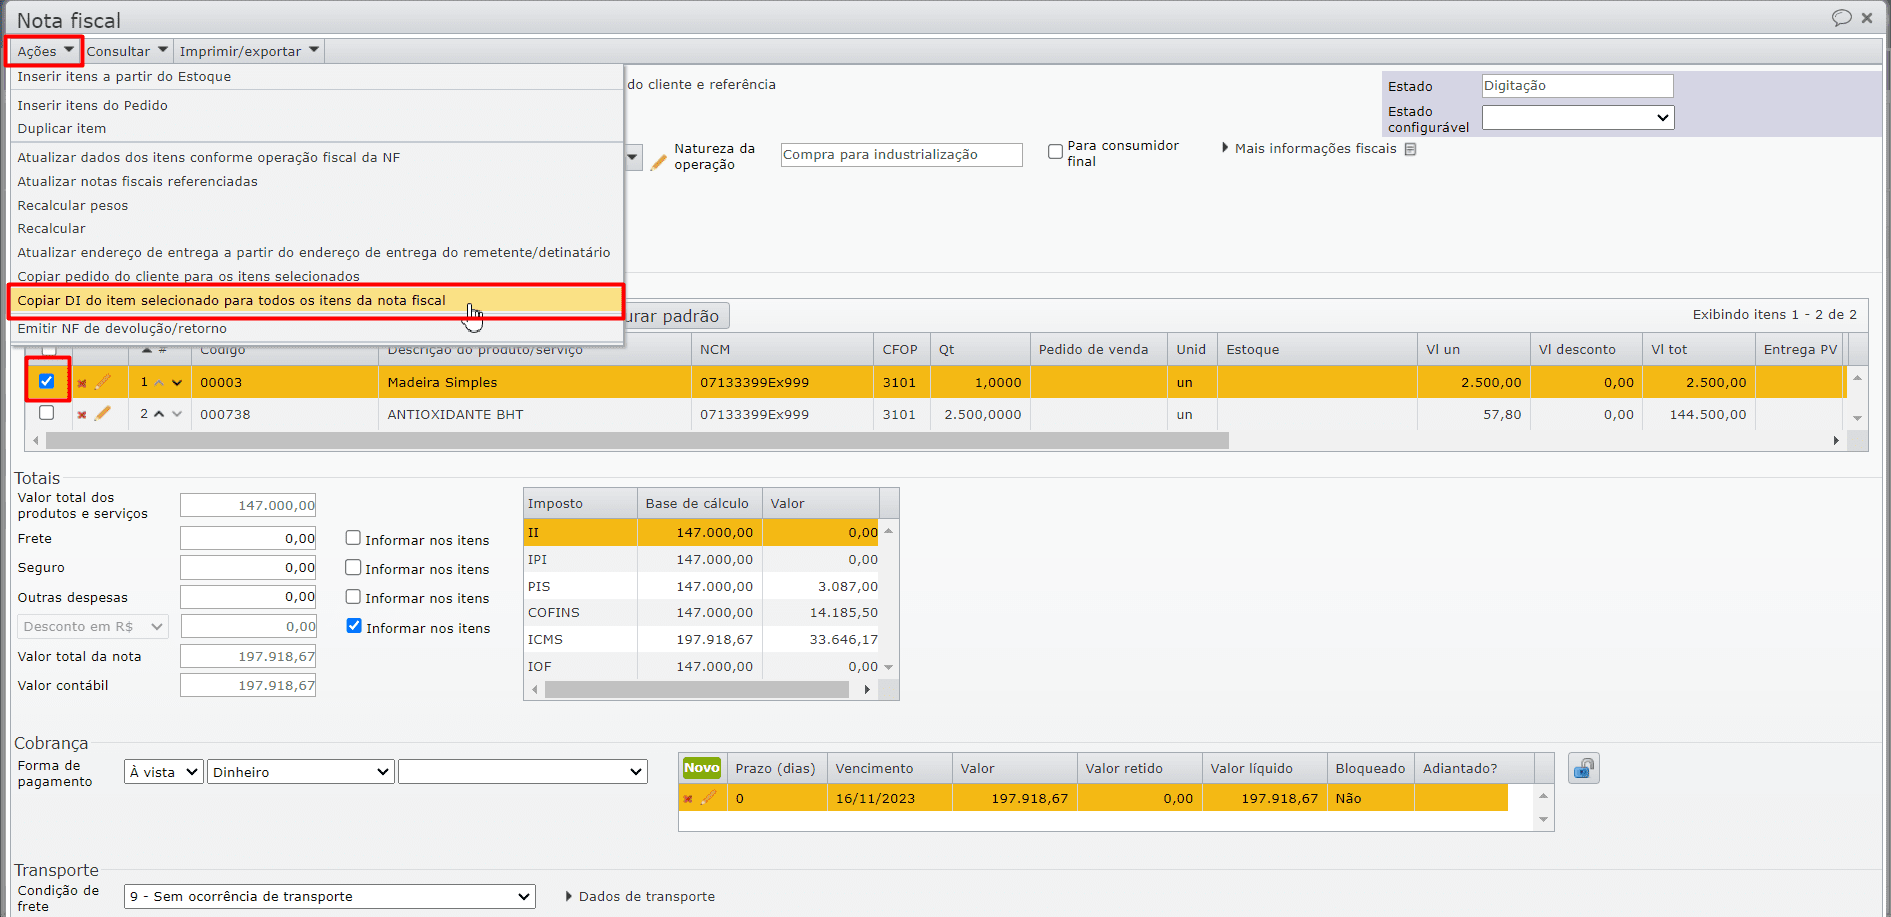
Task: Sort items table by NCM column header
Action: point(781,350)
